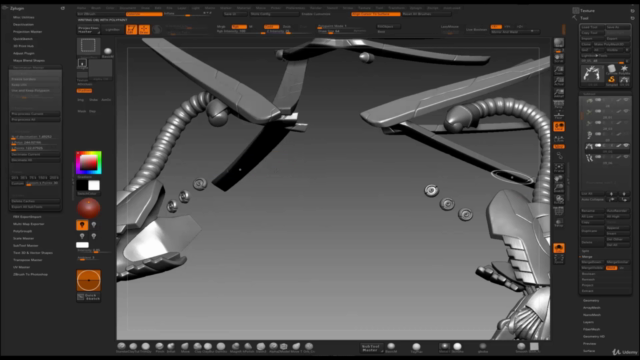Activate Draw mode button next to Edit
The height and width of the screenshot is (360, 640).
click(x=144, y=29)
